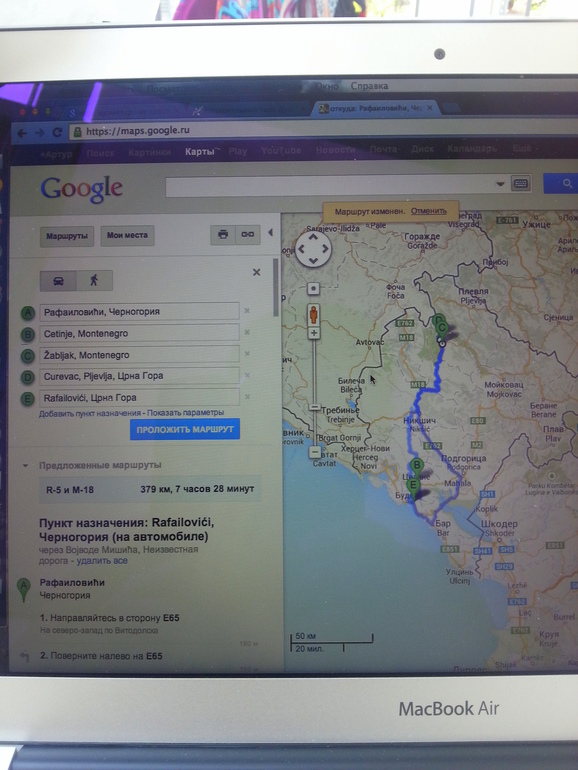Image resolution: width=578 pixels, height=770 pixels.
Task: Click destination D field Curevac, Pljevlja
Action: pos(139,376)
